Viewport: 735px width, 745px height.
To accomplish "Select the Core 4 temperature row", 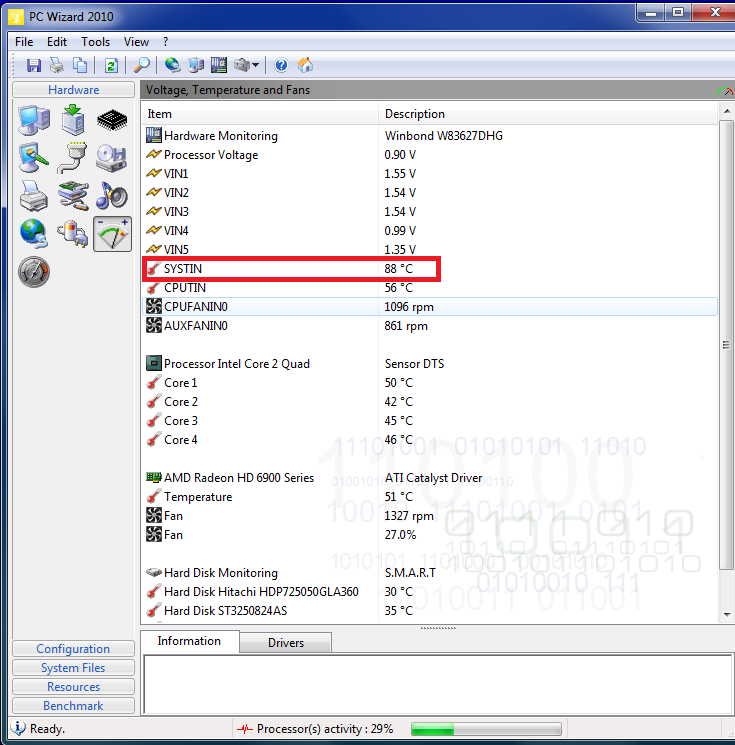I will pyautogui.click(x=430, y=439).
